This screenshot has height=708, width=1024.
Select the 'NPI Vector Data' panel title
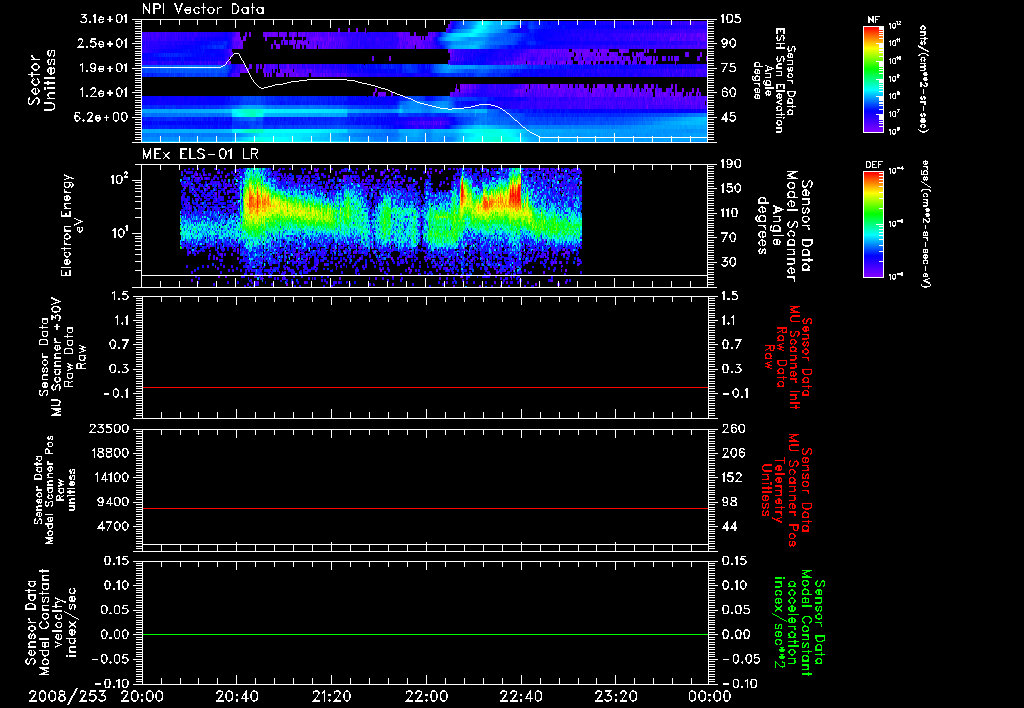(203, 9)
